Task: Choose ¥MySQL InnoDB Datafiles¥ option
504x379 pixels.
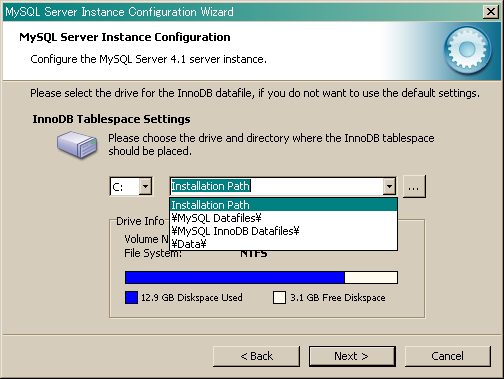Action: 284,231
